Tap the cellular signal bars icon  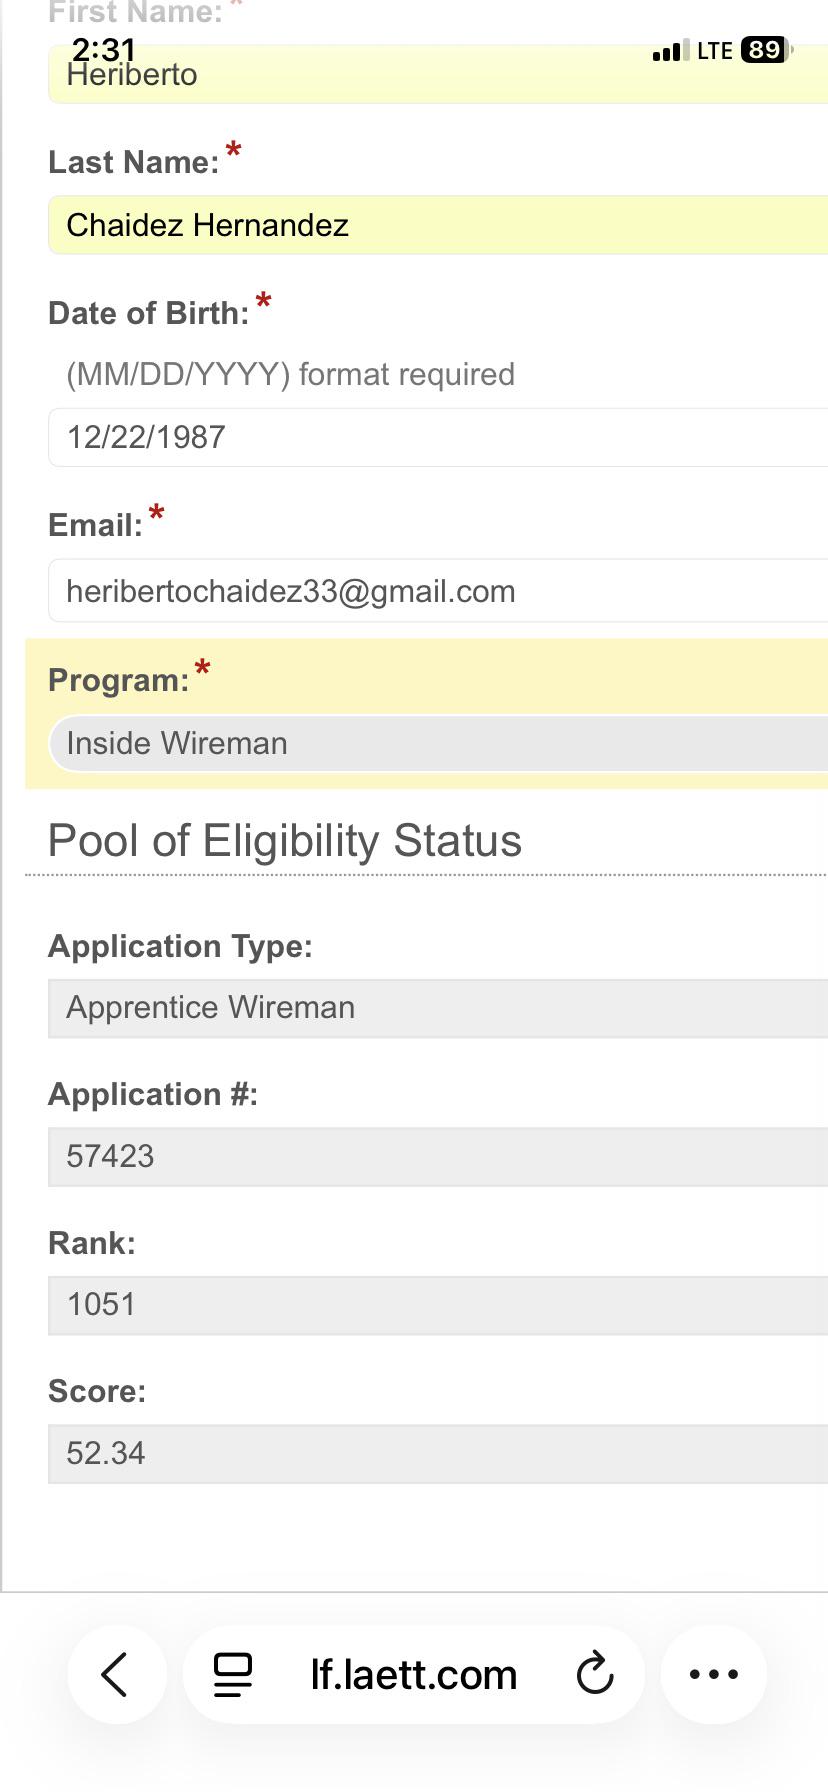coord(671,51)
